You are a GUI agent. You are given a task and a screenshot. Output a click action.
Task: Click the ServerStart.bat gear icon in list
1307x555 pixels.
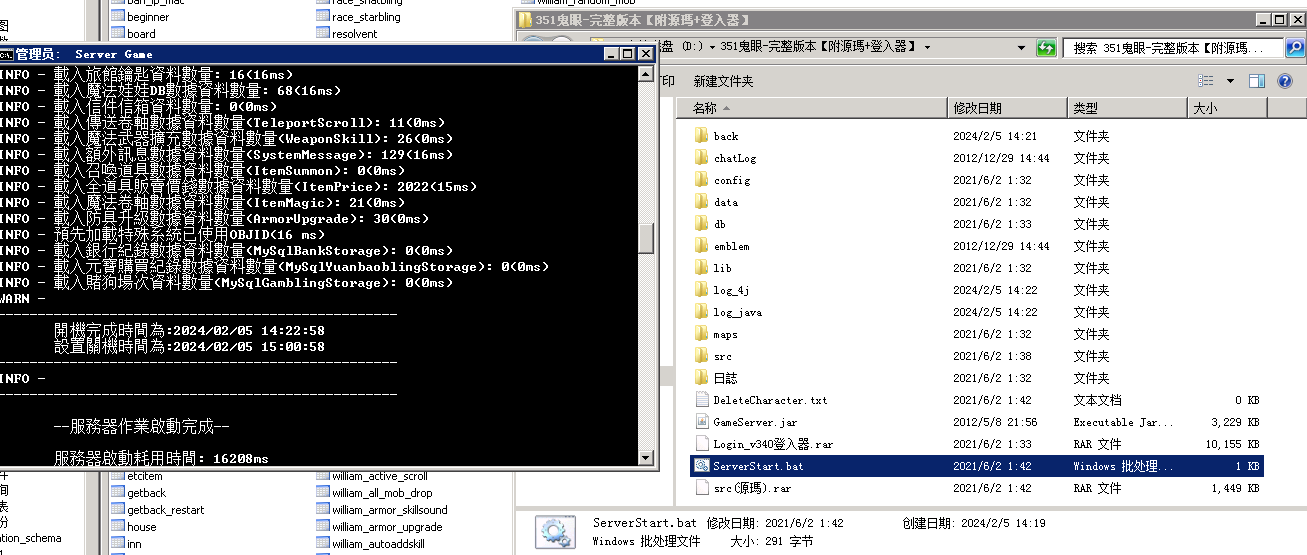(701, 466)
